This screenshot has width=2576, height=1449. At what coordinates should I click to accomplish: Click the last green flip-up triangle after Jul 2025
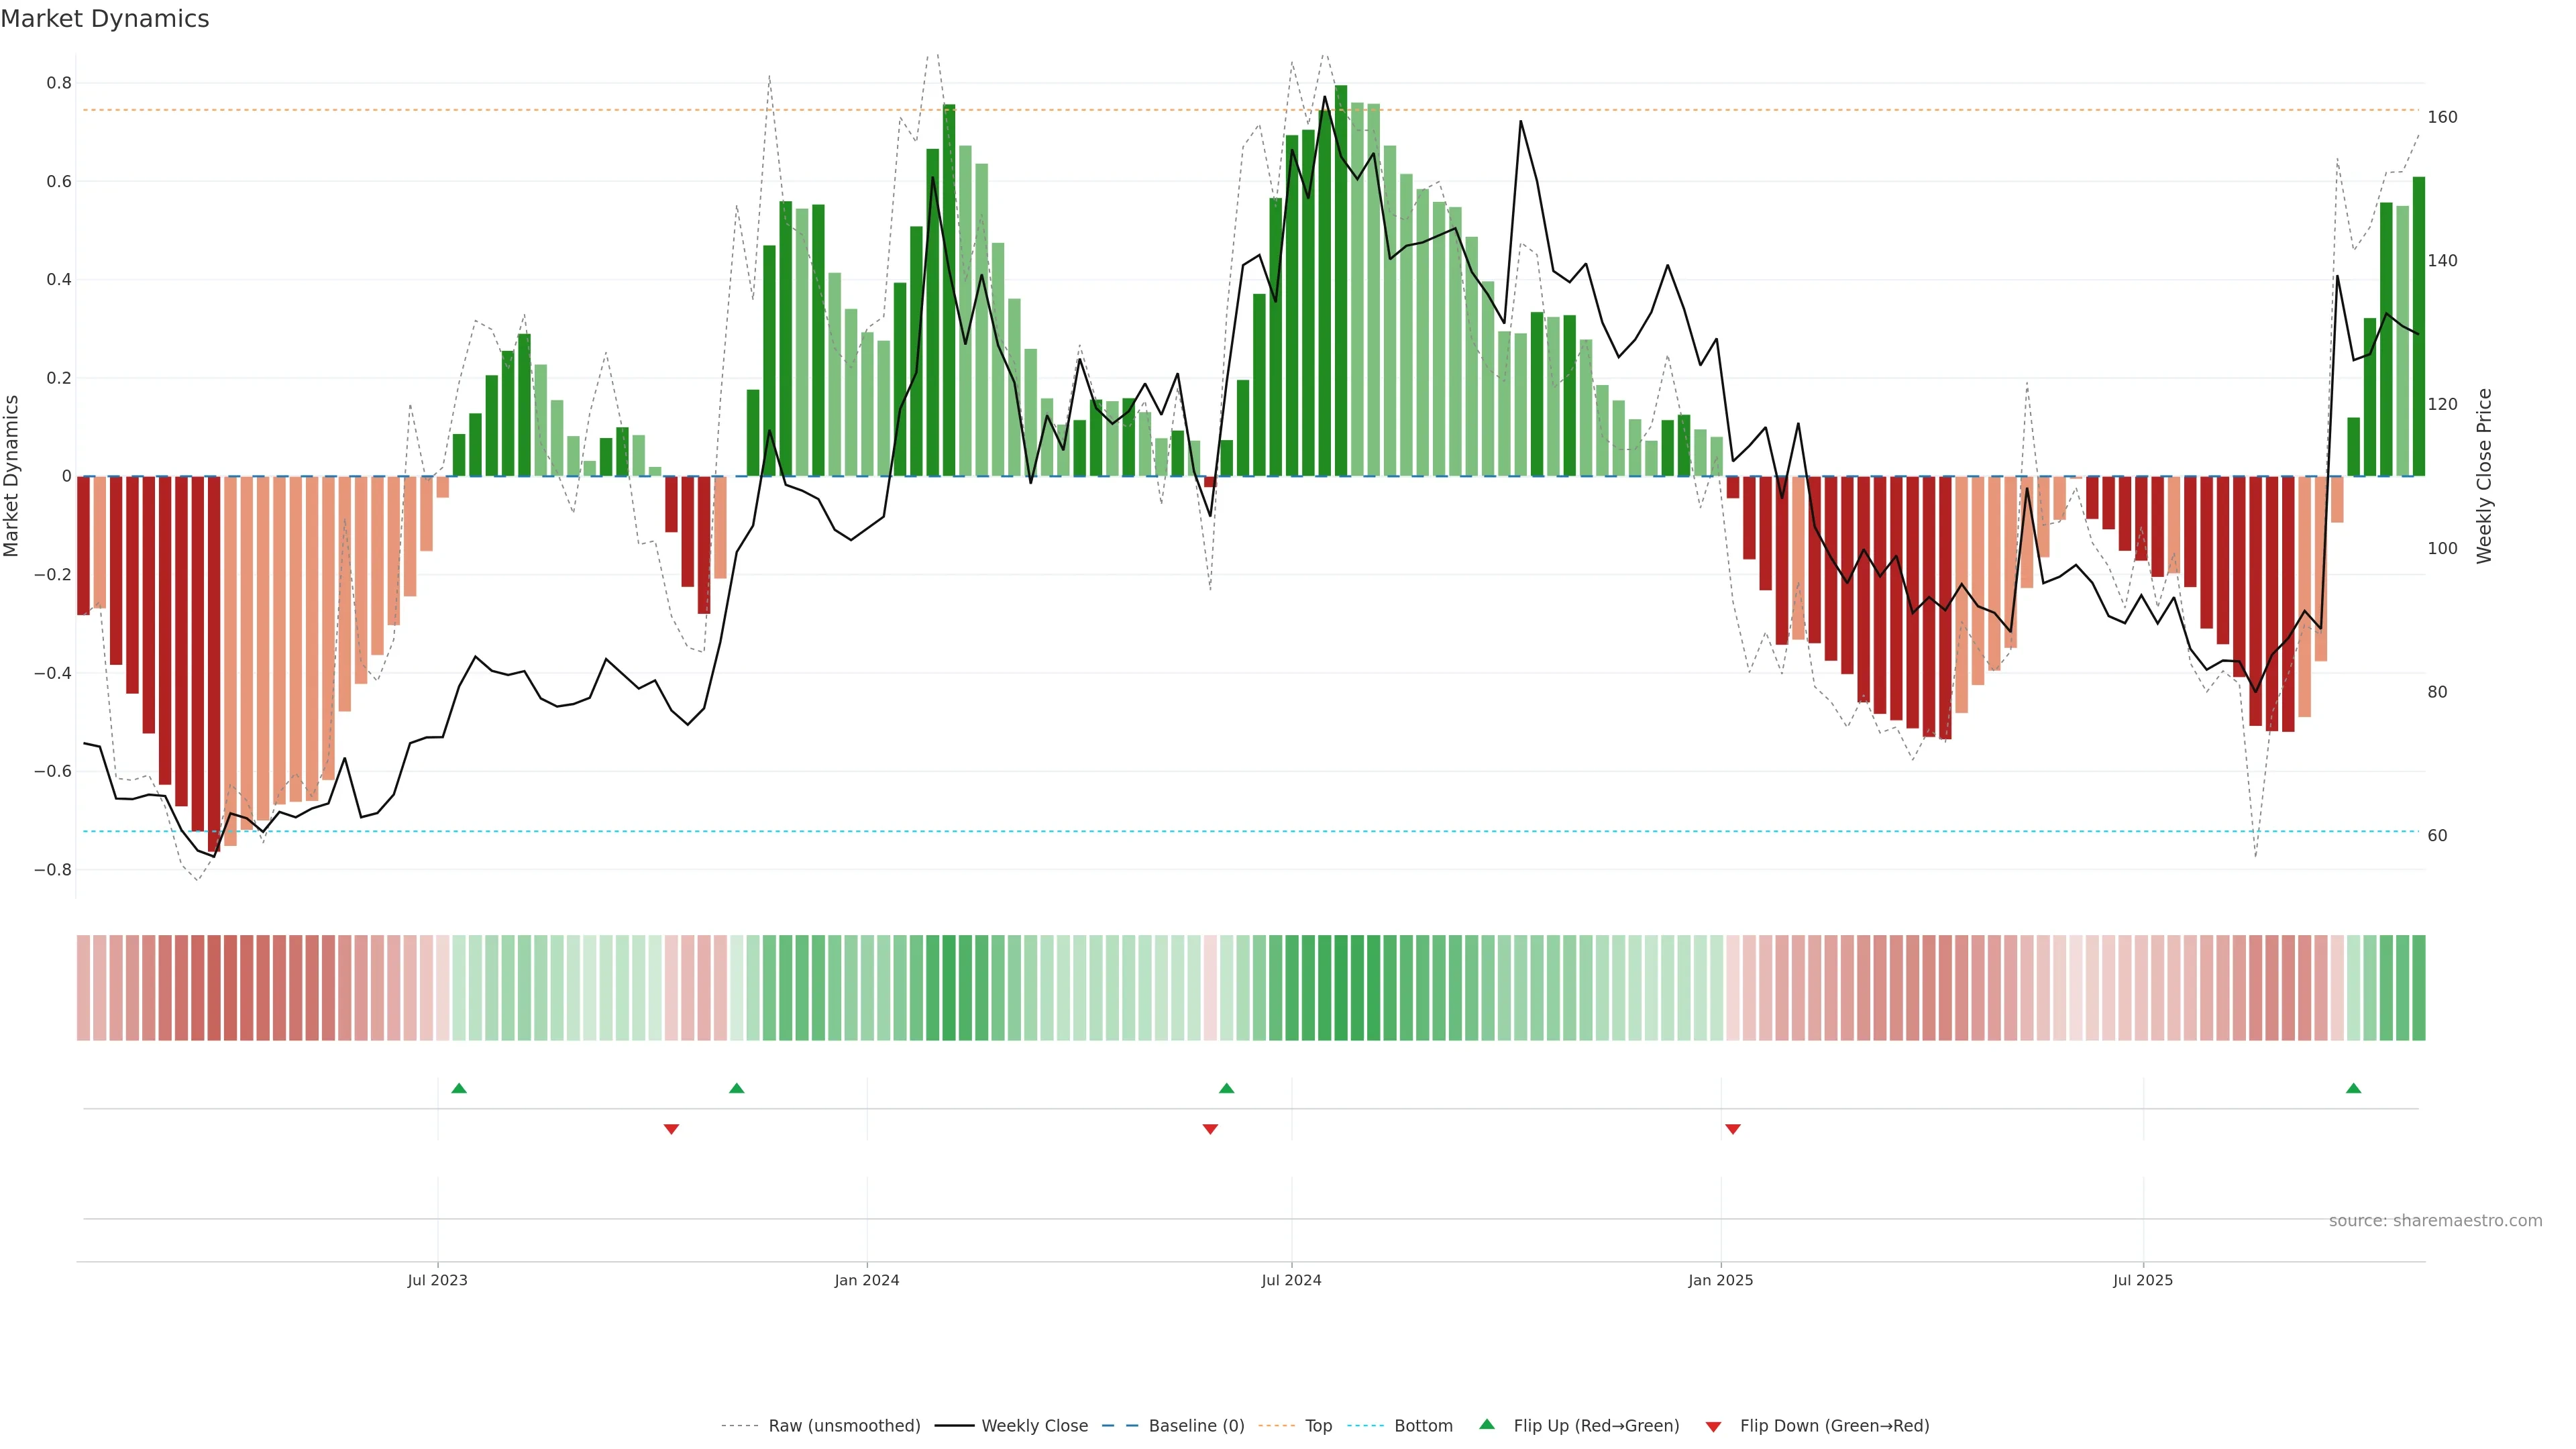(x=2353, y=1088)
